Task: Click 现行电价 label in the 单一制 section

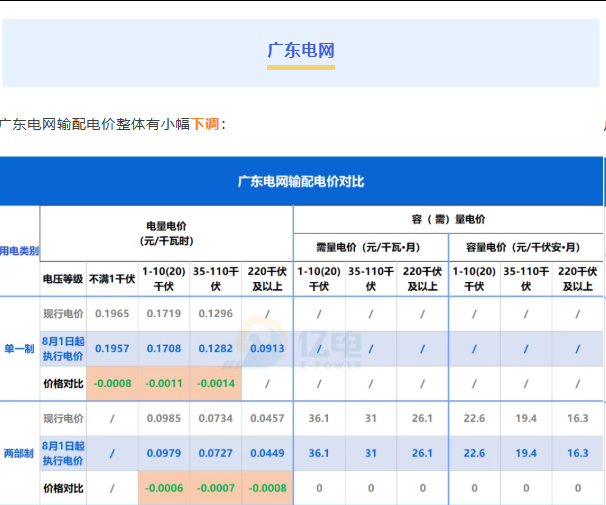Action: click(63, 314)
